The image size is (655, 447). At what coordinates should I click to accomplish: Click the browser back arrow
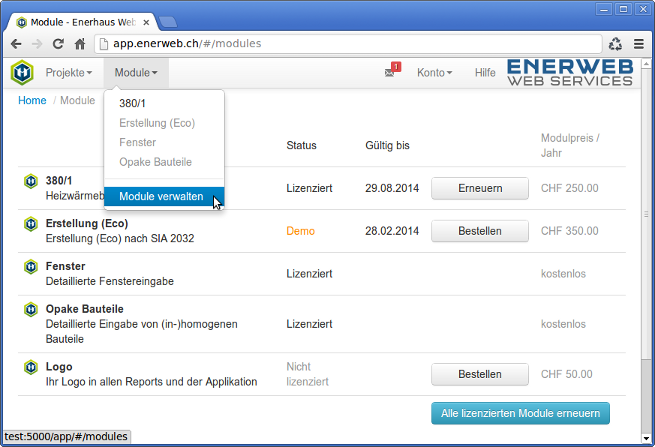[16, 44]
